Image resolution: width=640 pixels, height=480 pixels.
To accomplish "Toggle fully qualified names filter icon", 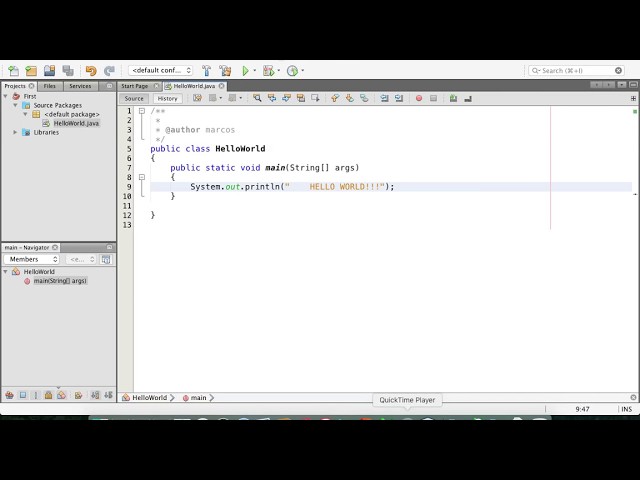I will [x=78, y=395].
